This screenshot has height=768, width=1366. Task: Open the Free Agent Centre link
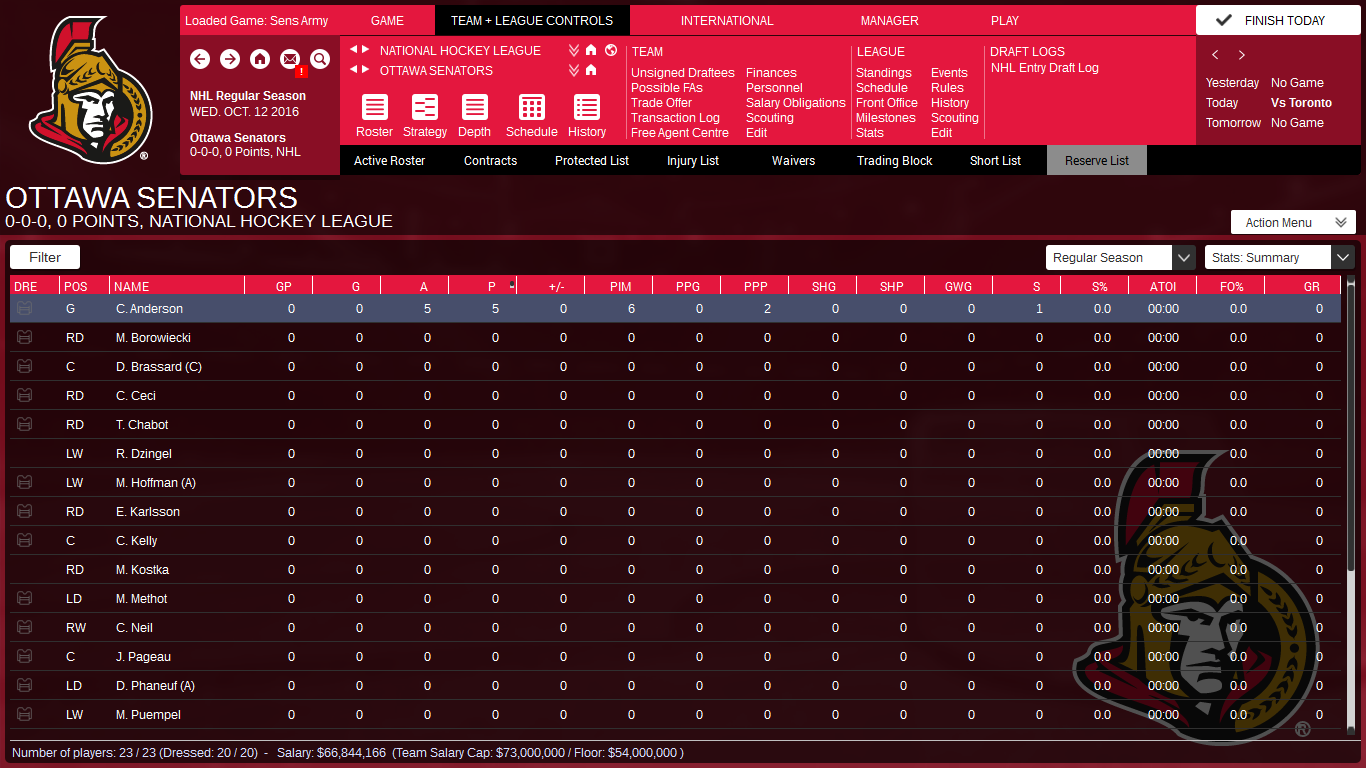point(680,132)
